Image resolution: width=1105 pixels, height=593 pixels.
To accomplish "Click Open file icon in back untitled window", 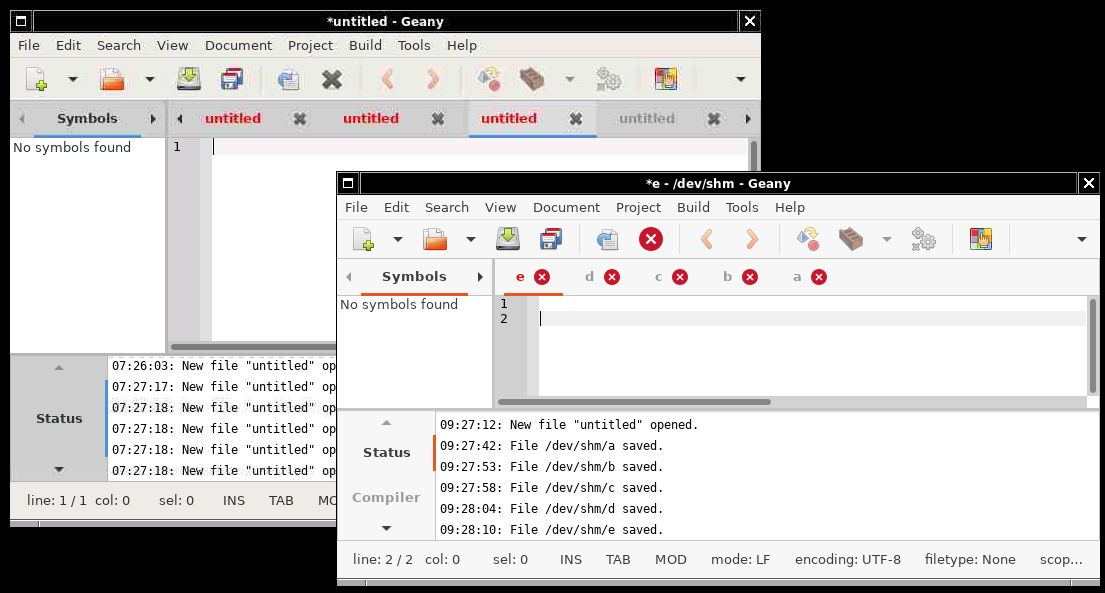I will pyautogui.click(x=112, y=79).
